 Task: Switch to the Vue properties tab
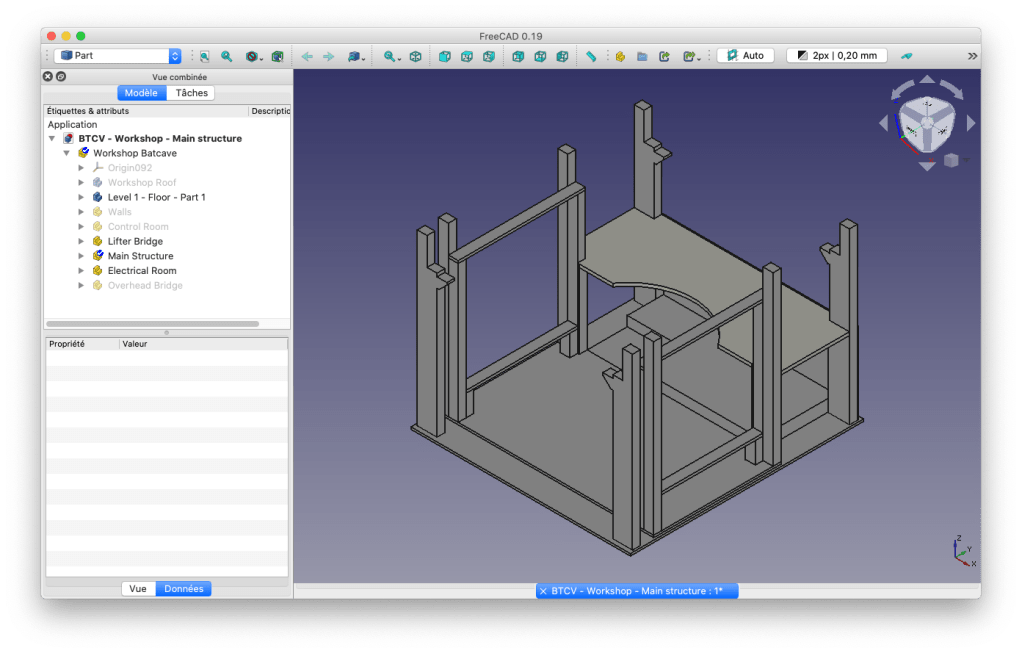click(x=138, y=589)
